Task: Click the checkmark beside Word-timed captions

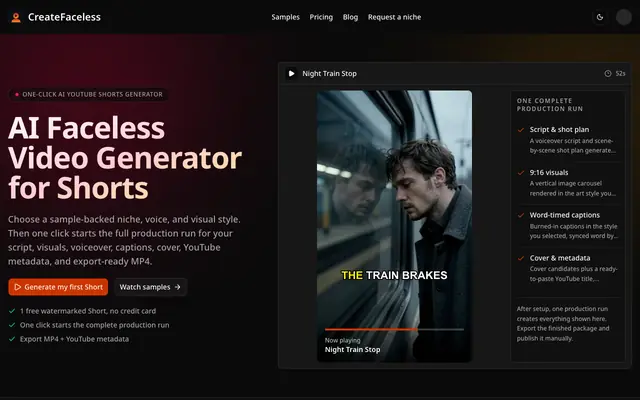Action: coord(521,215)
